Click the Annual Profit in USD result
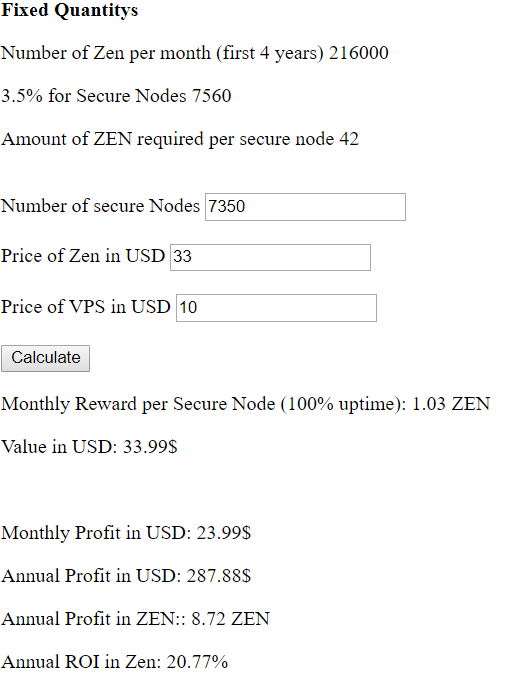 coord(126,576)
